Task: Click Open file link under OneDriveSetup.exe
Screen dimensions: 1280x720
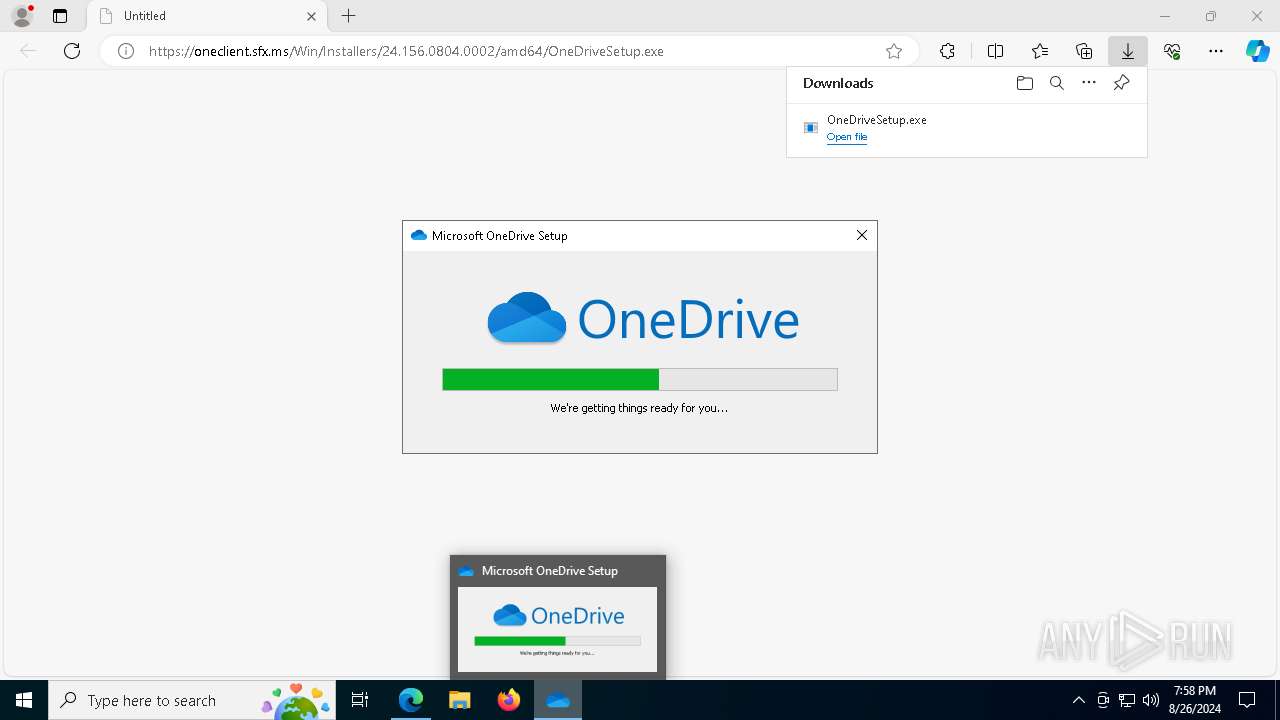Action: pos(847,137)
